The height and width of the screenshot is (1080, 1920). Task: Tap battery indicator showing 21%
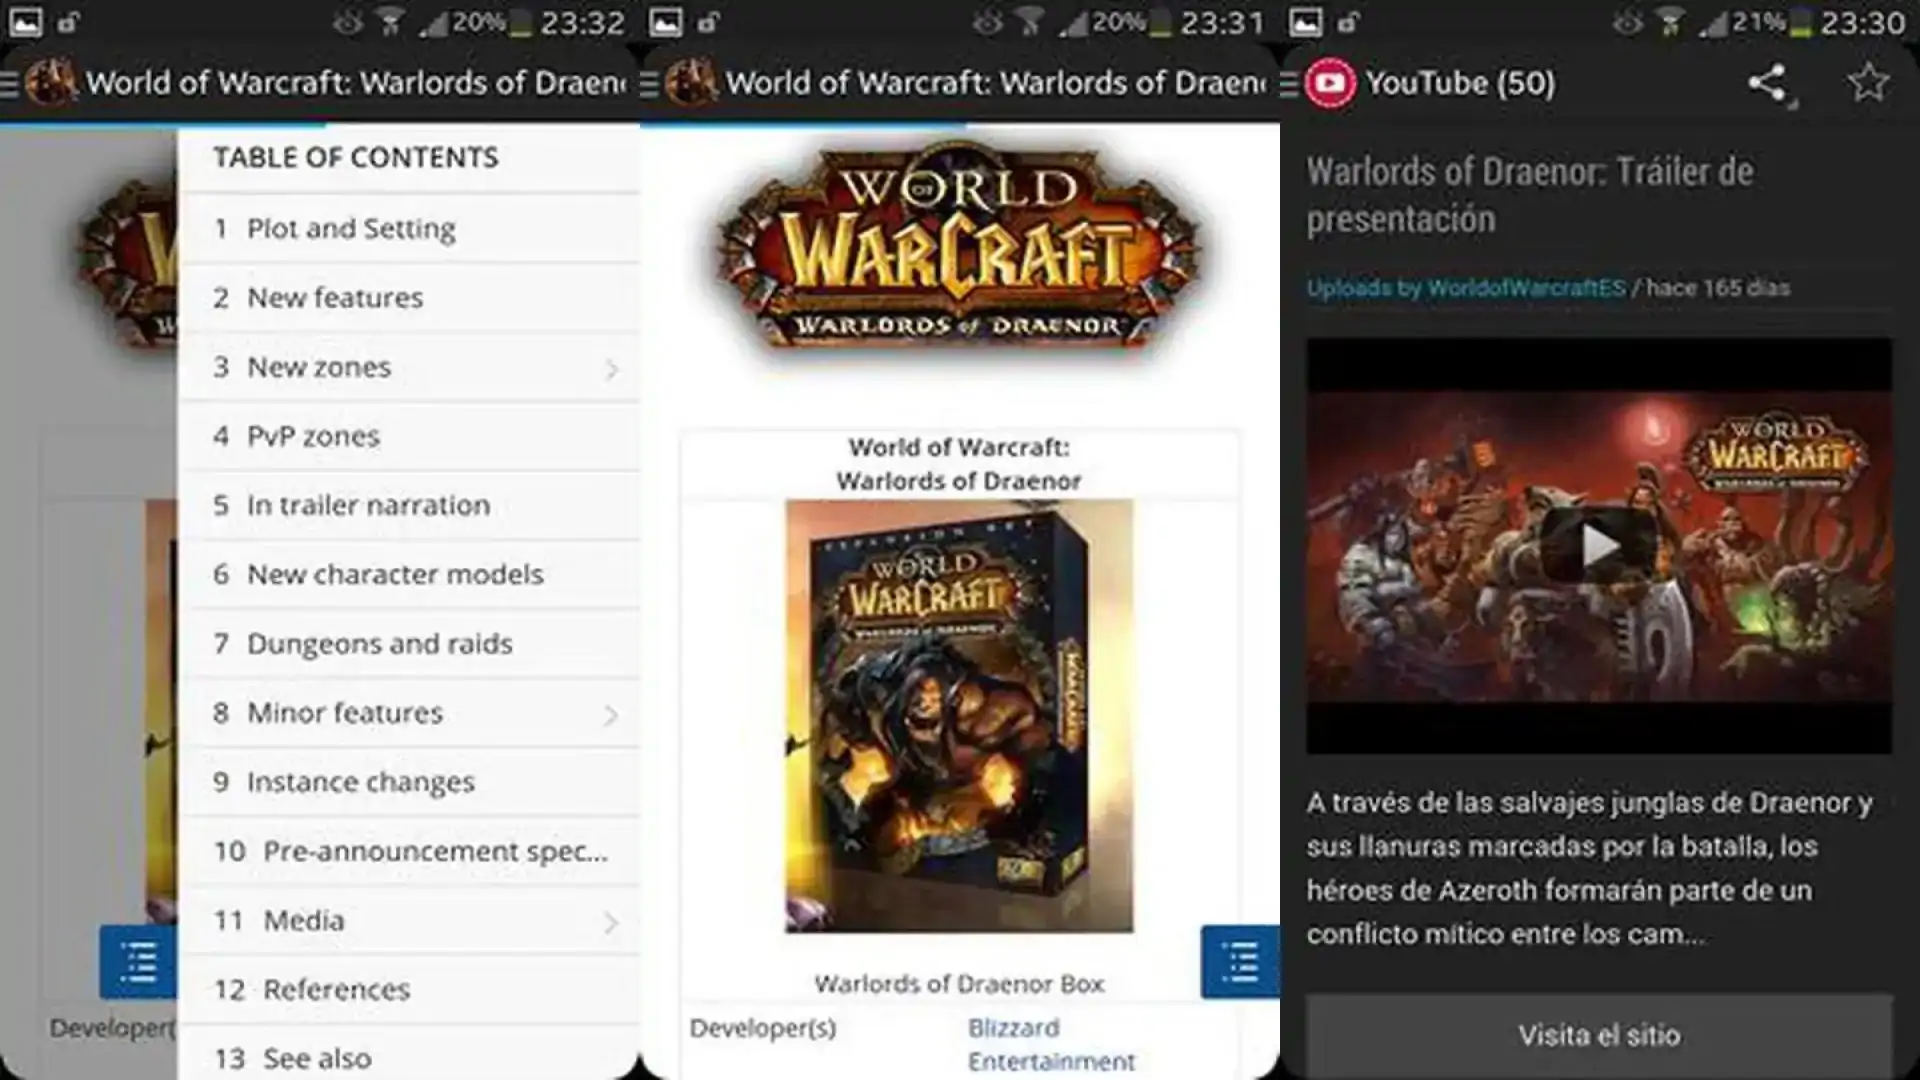click(1772, 22)
